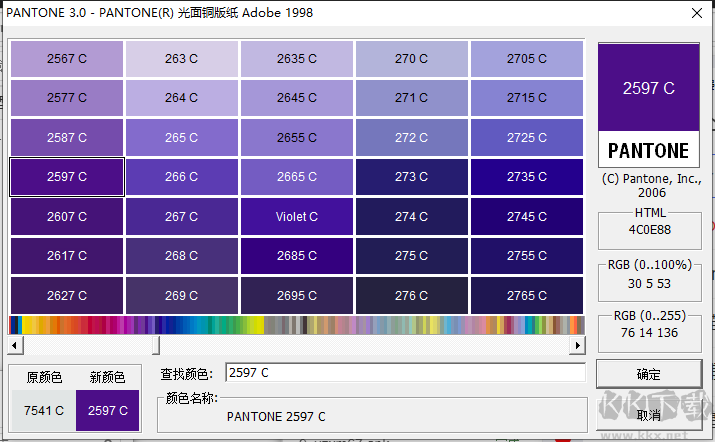Click the 266 C swatch

tap(181, 177)
